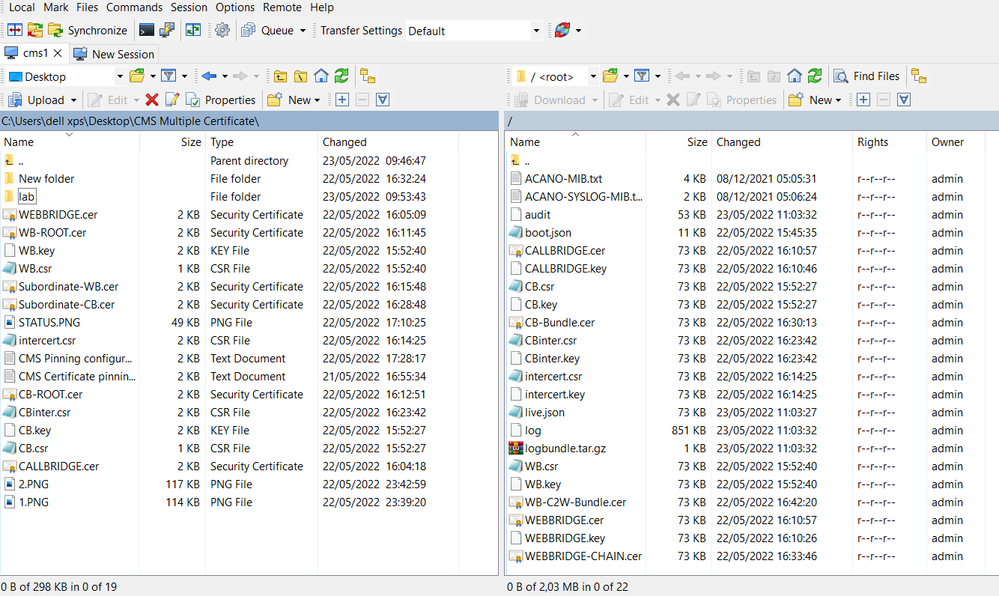Open the Local menu
Screen dimensions: 999x596
[x=22, y=8]
